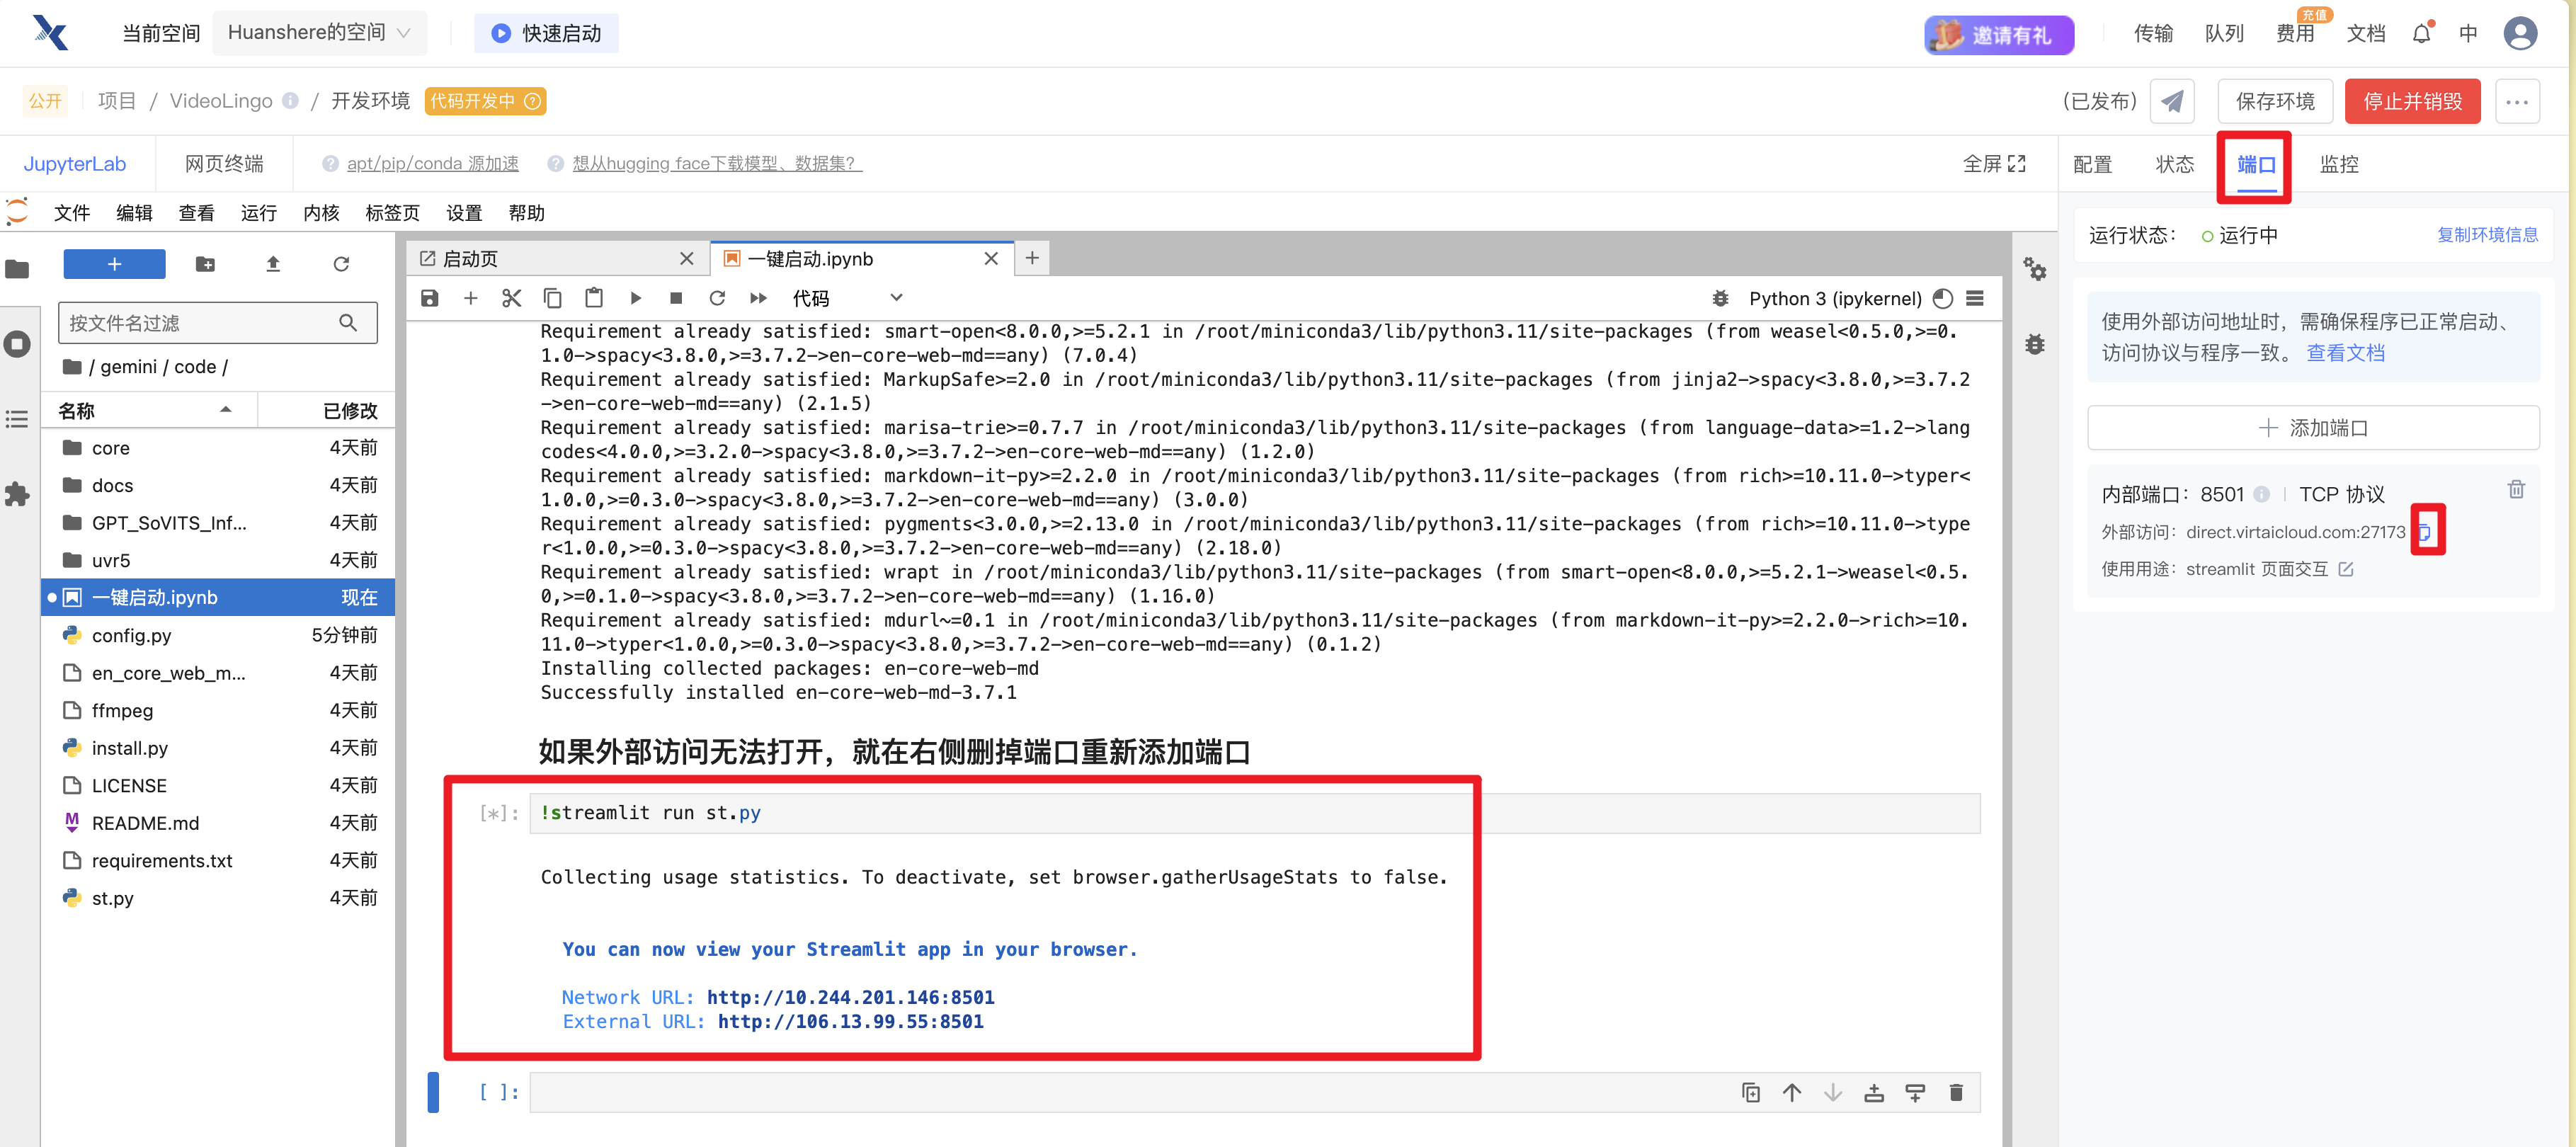2576x1147 pixels.
Task: Open the running terminals and kernels sidebar
Action: pyautogui.click(x=18, y=344)
